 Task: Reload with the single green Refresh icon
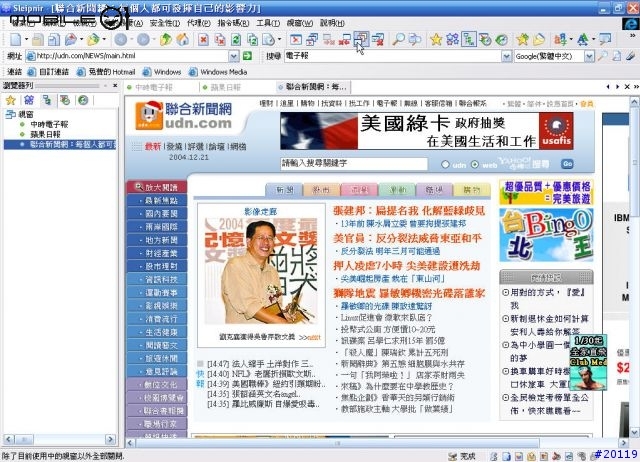coord(236,40)
